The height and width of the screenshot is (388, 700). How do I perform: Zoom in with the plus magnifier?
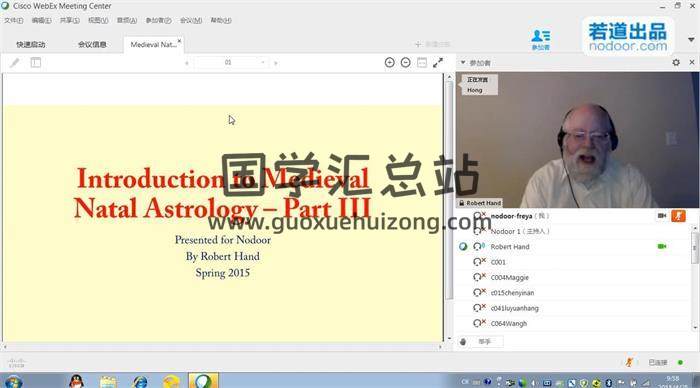point(390,63)
